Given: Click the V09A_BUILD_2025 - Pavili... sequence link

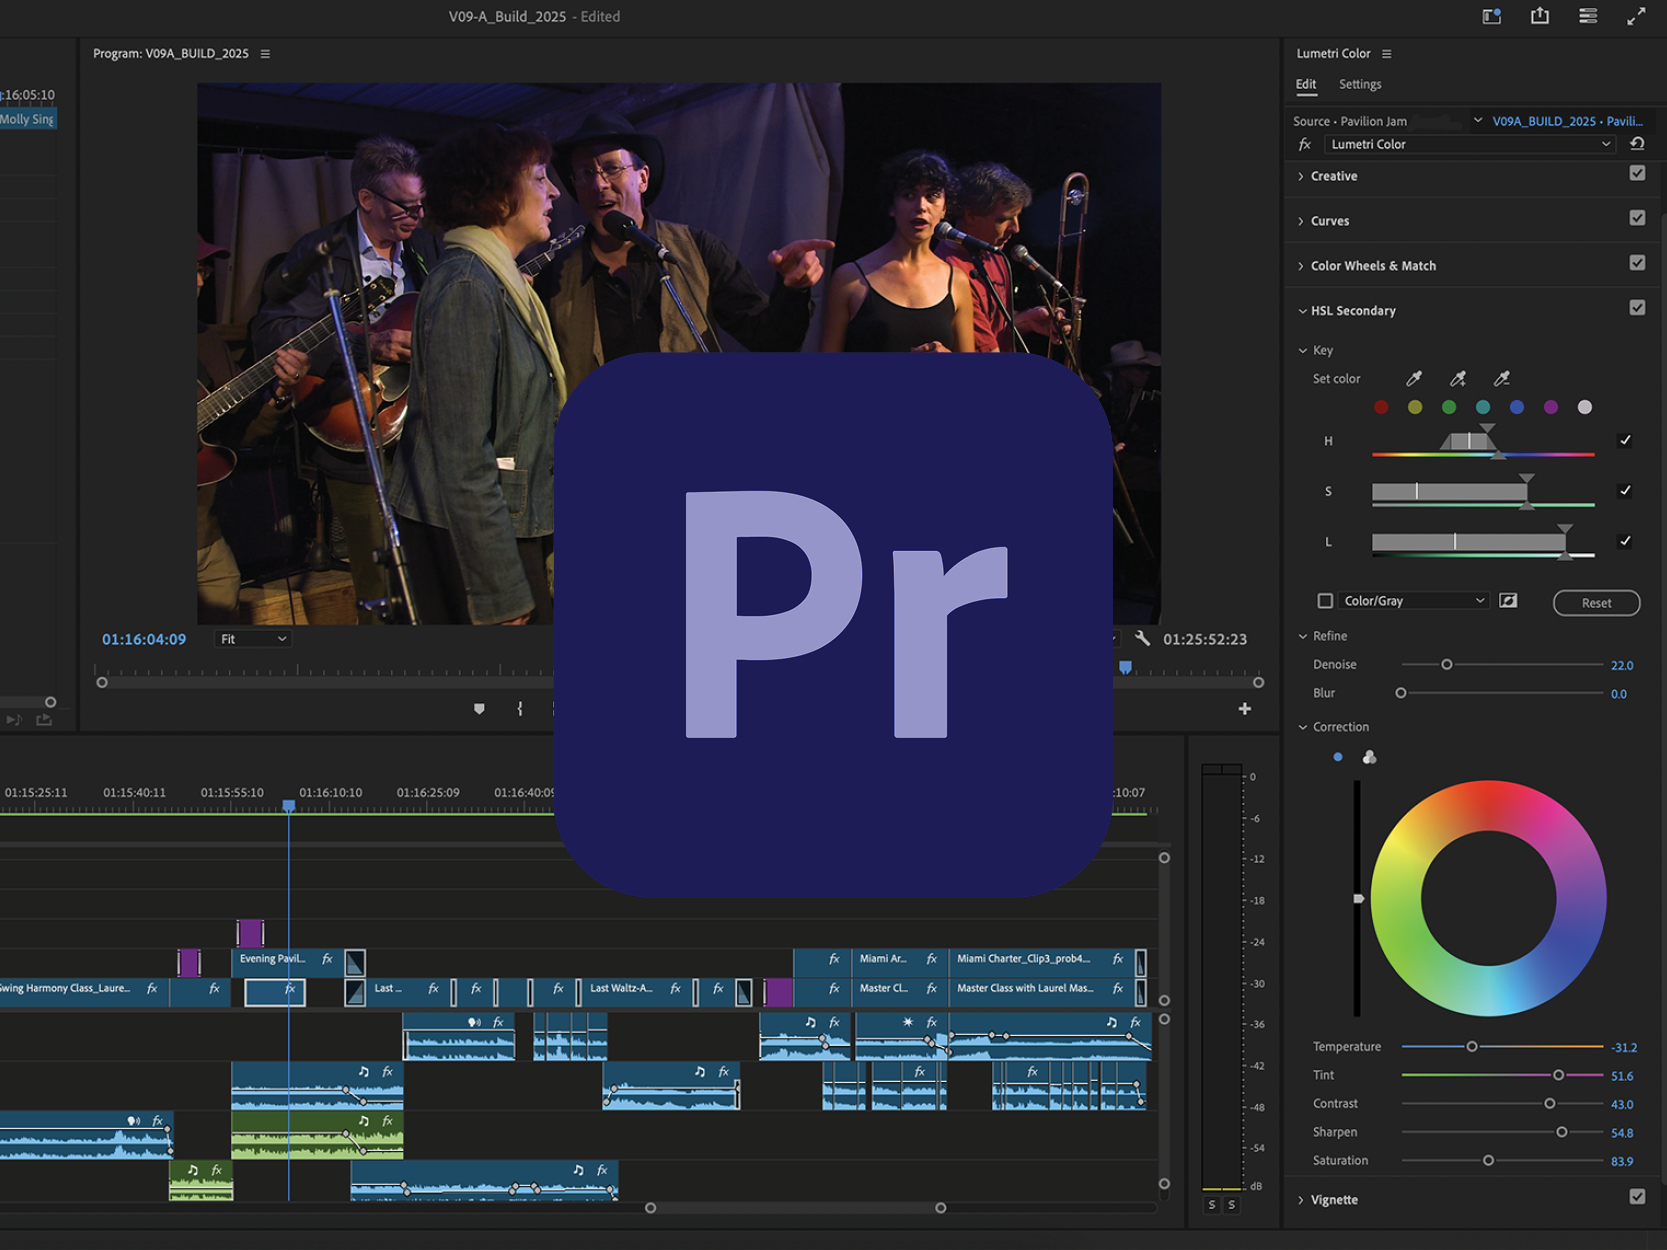Looking at the screenshot, I should tap(1567, 121).
